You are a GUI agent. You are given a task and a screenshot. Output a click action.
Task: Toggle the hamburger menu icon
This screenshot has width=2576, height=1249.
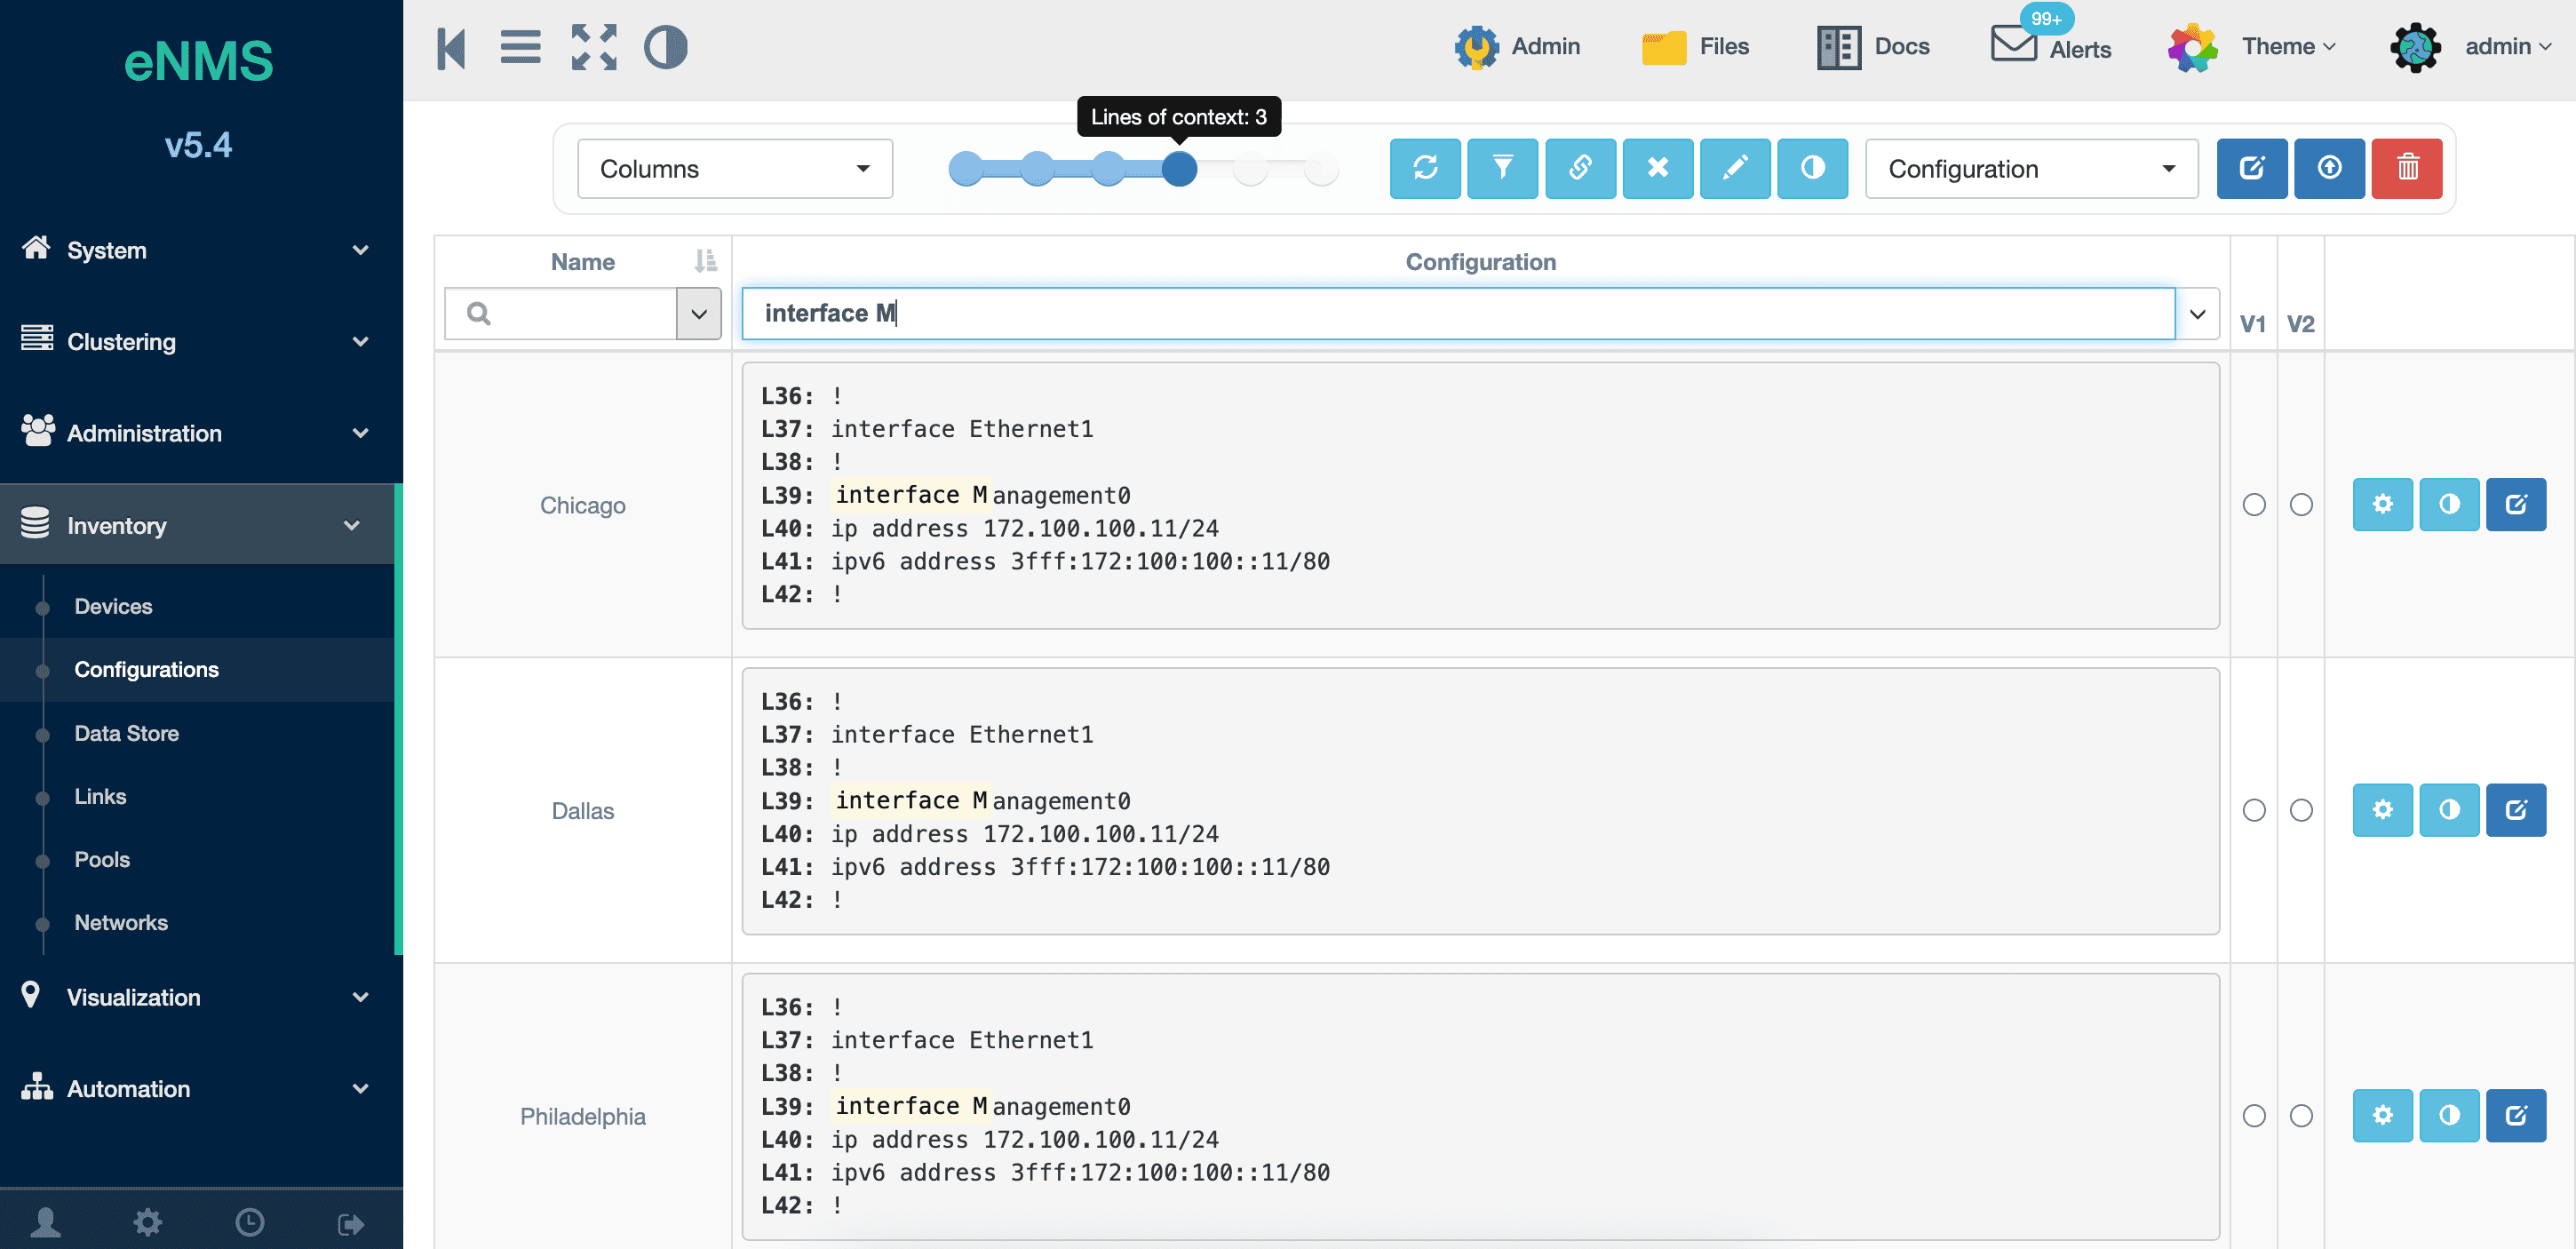tap(520, 48)
